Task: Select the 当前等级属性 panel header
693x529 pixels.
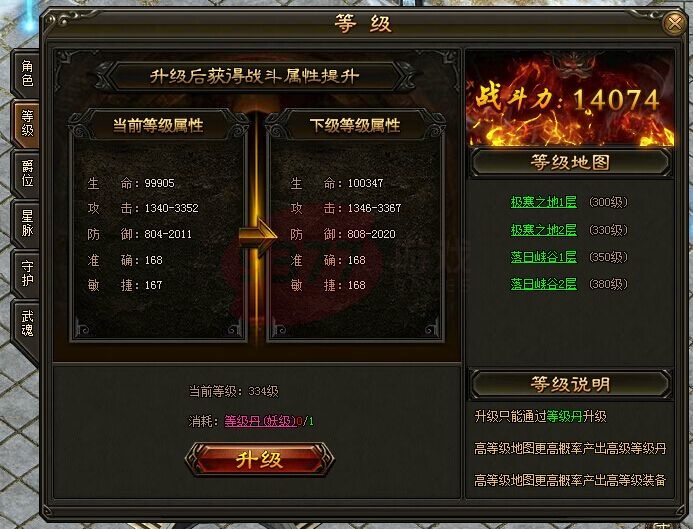Action: tap(158, 126)
